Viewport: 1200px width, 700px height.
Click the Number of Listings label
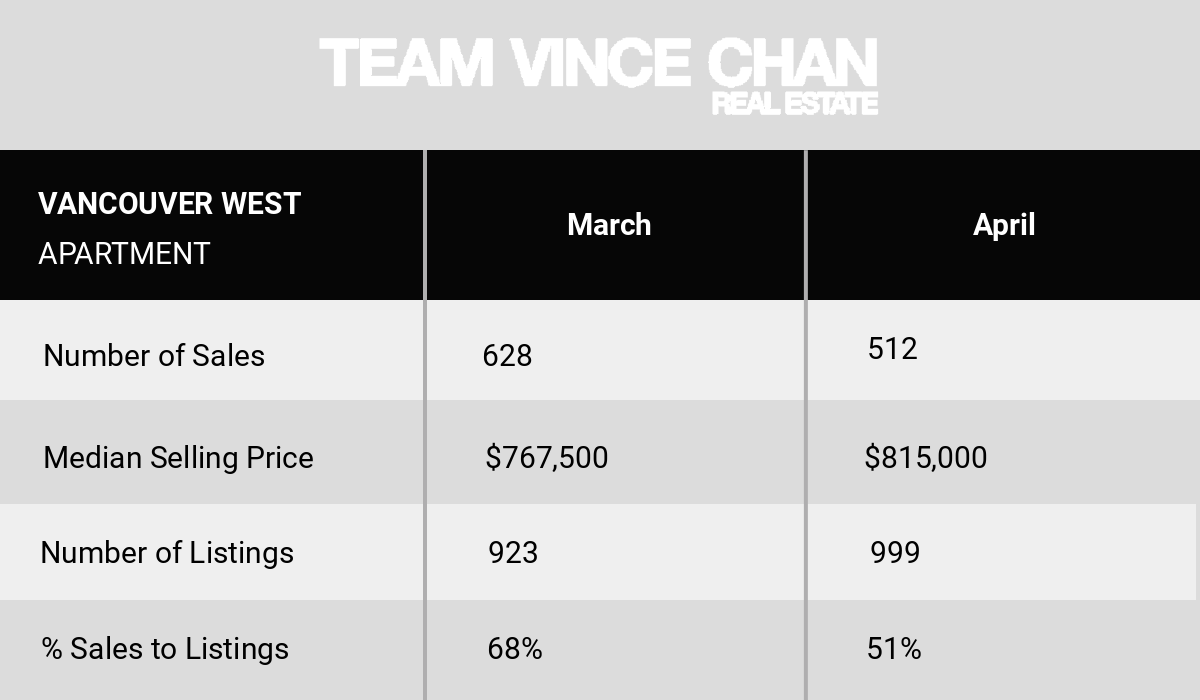coord(167,553)
